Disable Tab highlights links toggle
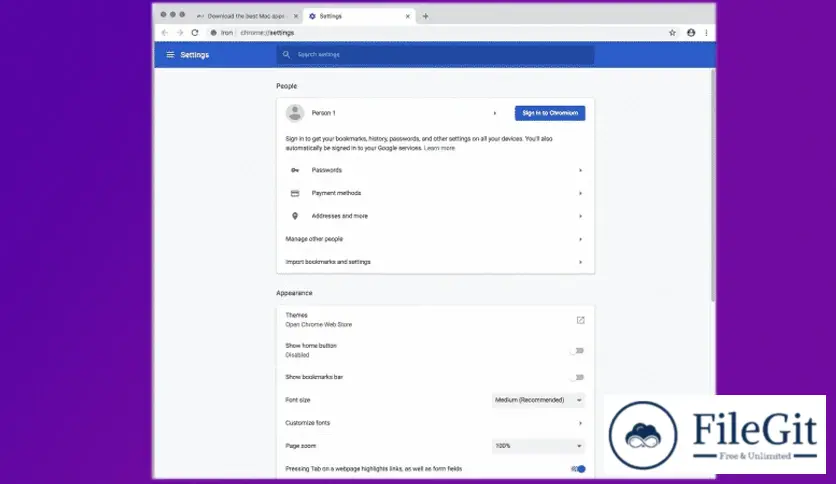 tap(578, 469)
